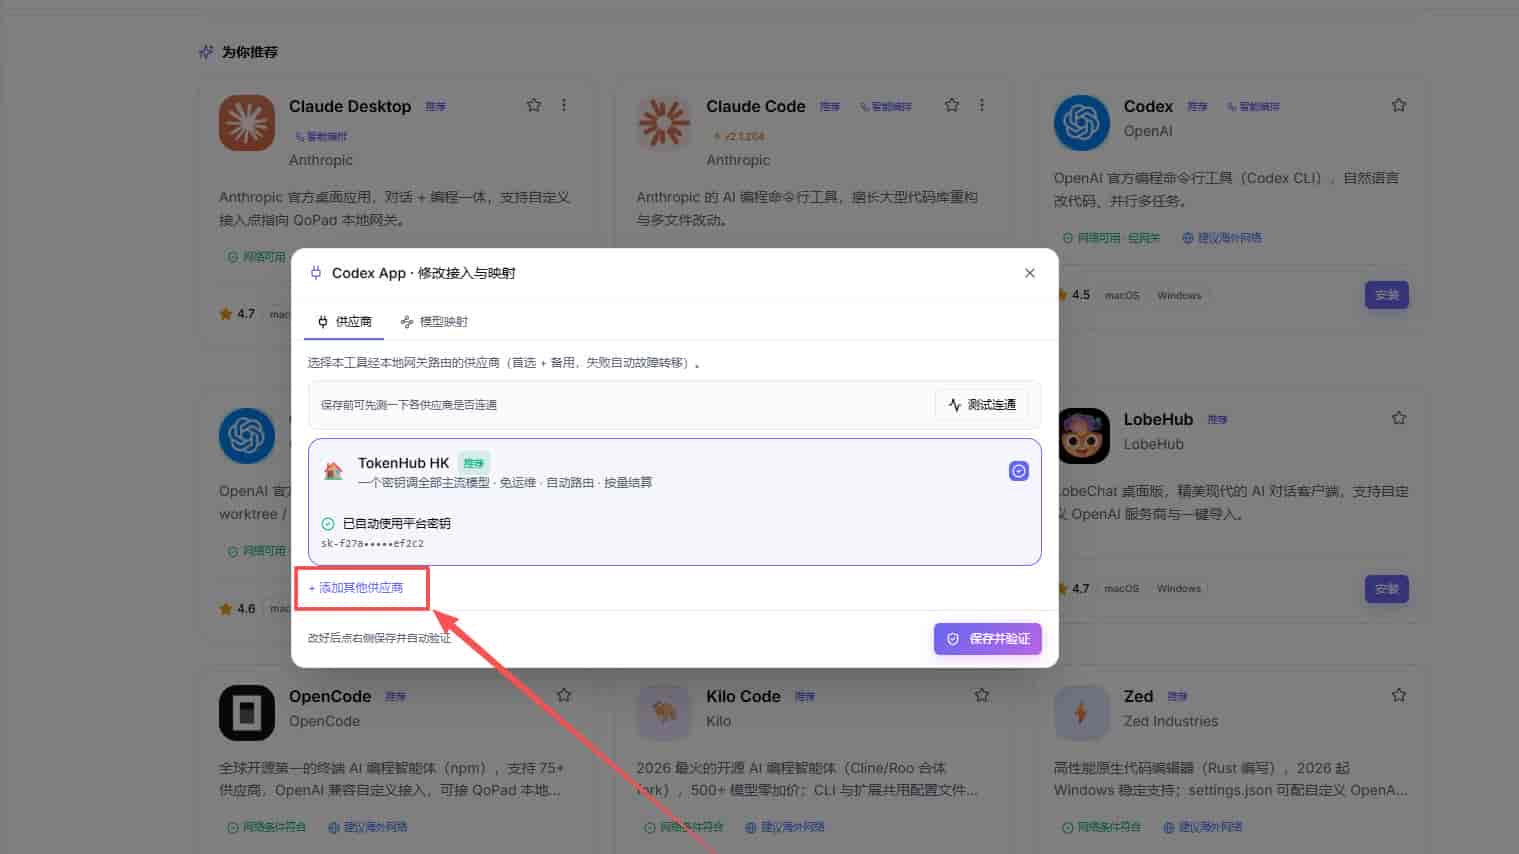
Task: Open the Claude Code title
Action: click(755, 106)
